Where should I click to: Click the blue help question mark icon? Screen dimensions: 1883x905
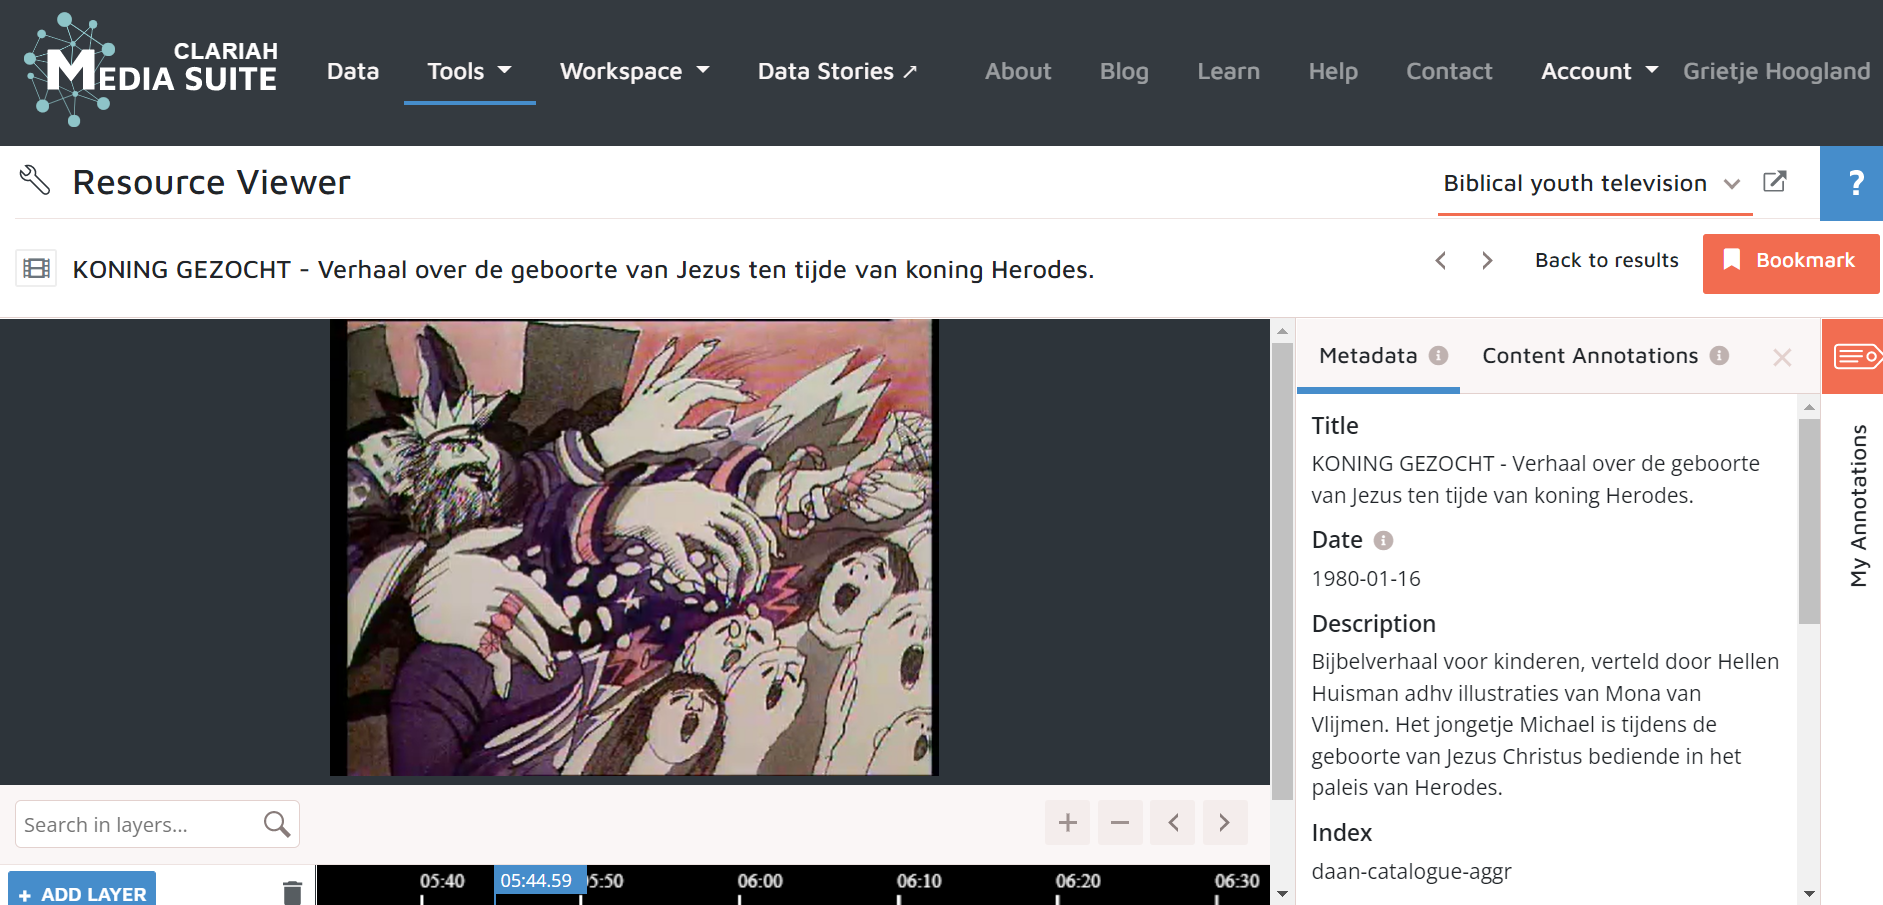click(x=1854, y=183)
